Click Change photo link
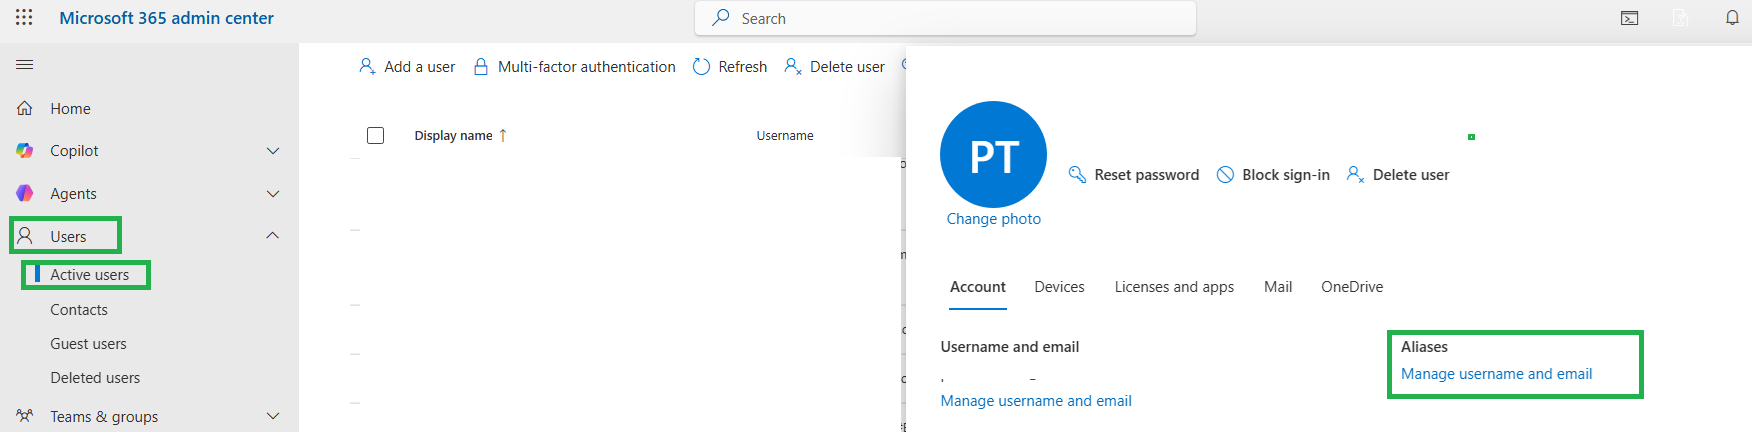 (994, 219)
